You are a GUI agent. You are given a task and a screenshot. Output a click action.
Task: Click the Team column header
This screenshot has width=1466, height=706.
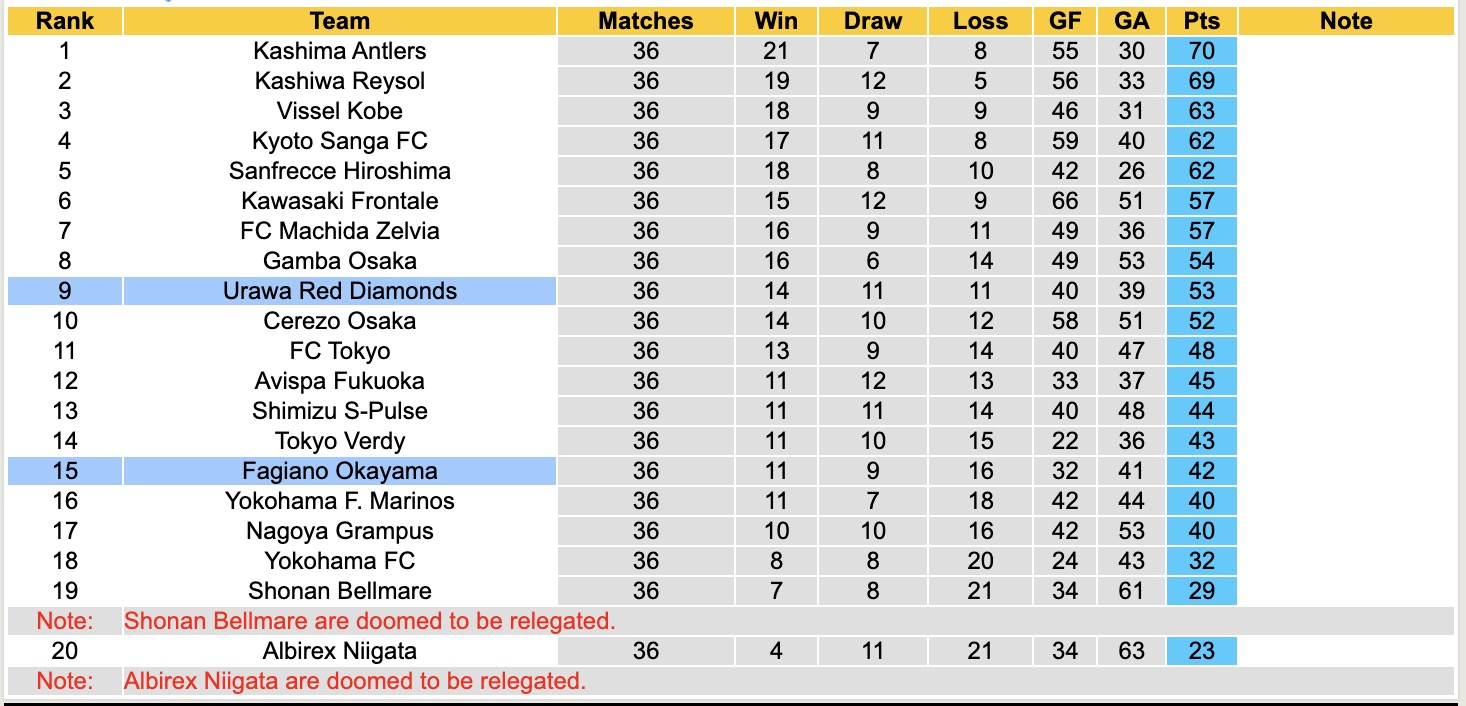point(340,21)
